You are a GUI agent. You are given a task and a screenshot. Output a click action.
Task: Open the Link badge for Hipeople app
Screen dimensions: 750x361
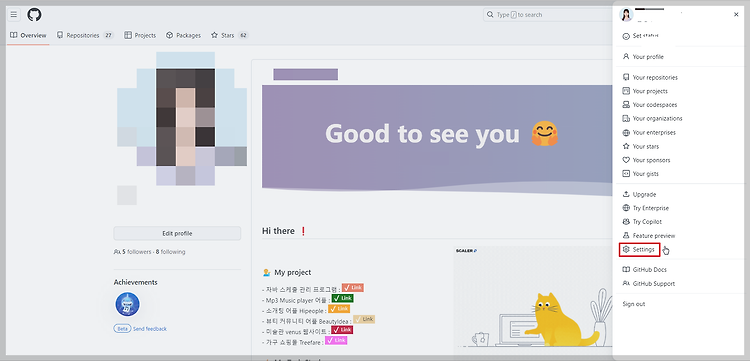click(x=339, y=309)
